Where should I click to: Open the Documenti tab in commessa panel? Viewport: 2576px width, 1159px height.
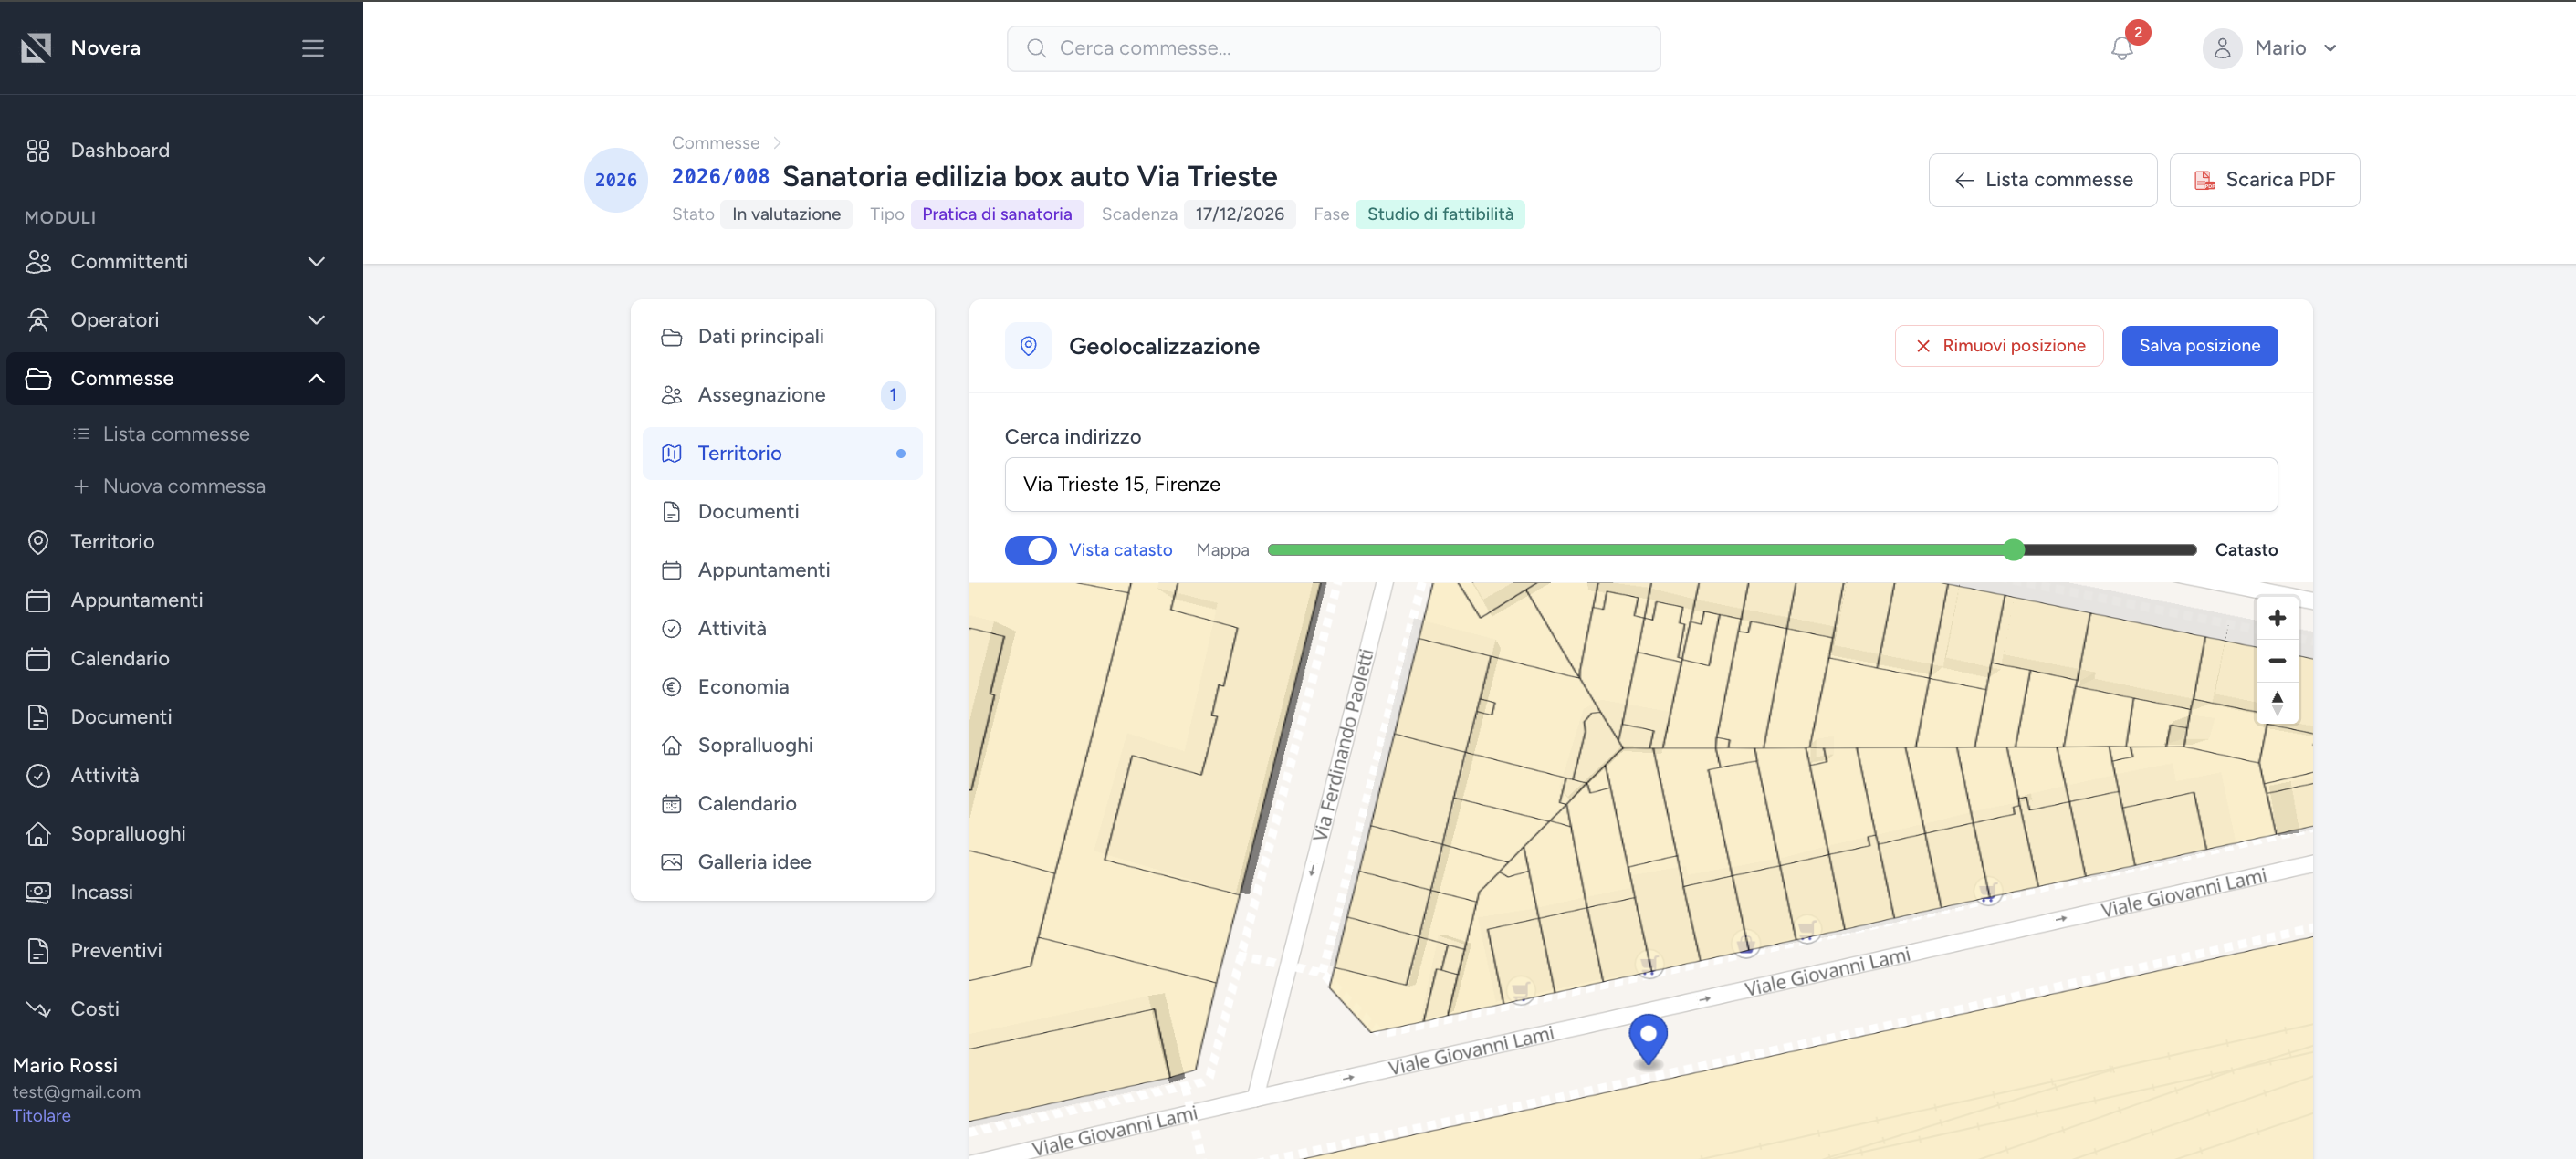782,512
